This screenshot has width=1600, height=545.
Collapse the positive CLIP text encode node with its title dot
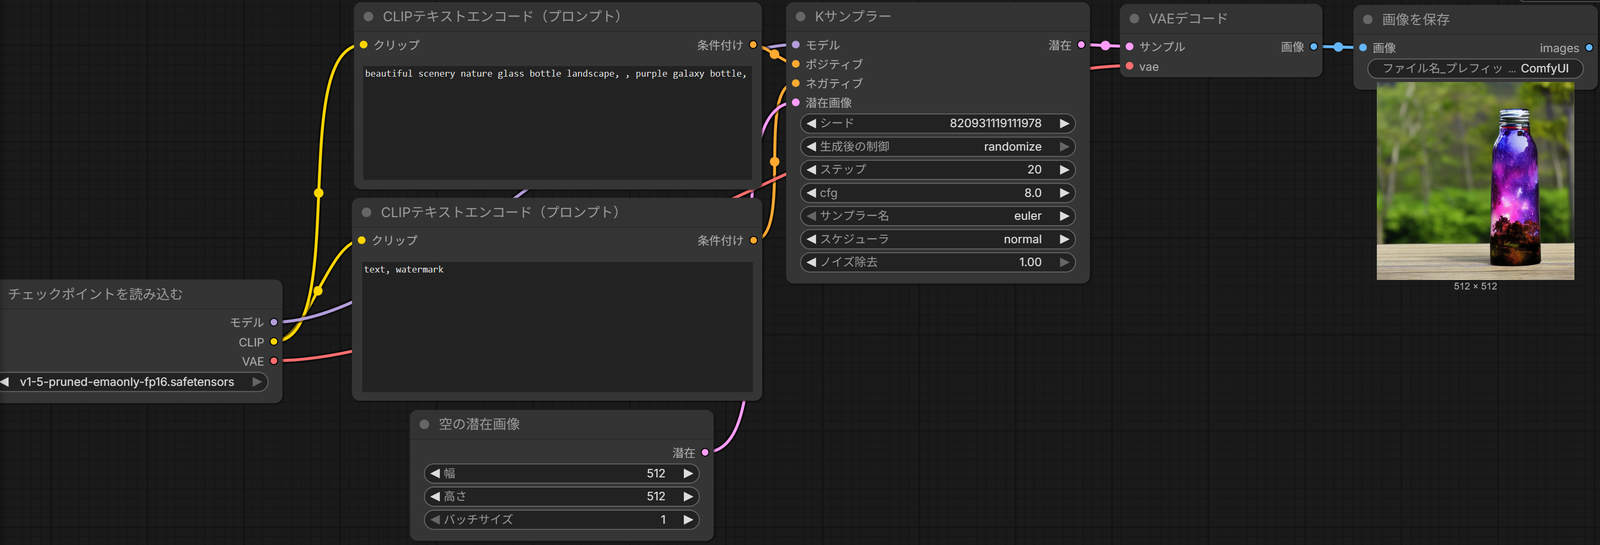369,17
